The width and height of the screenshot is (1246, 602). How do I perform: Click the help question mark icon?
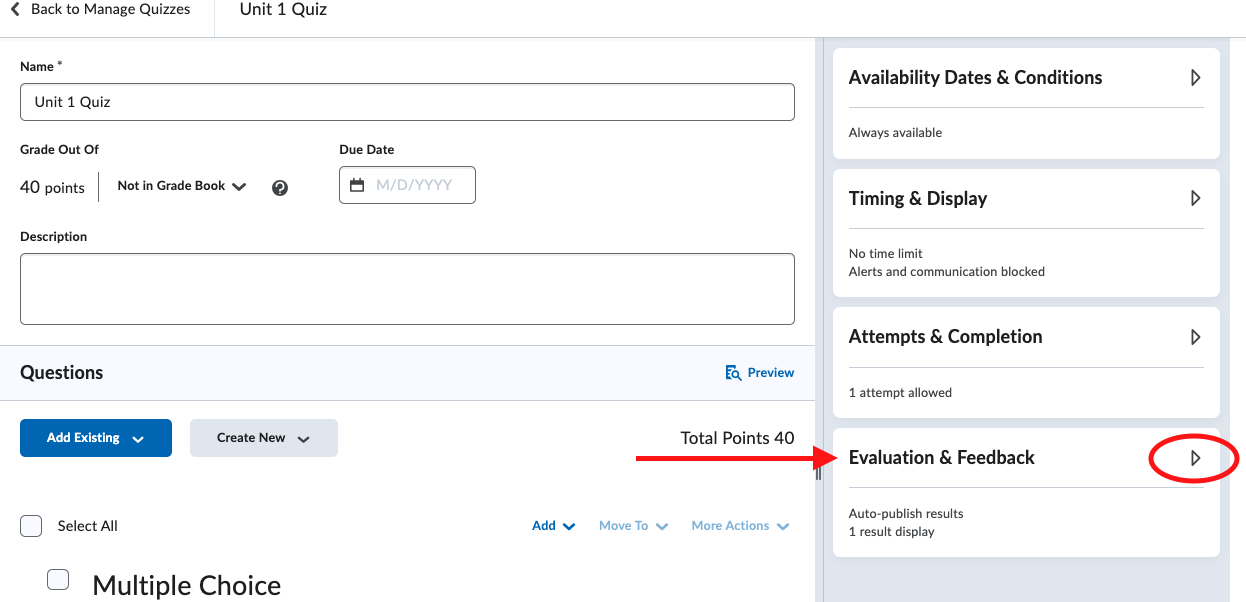pyautogui.click(x=280, y=187)
